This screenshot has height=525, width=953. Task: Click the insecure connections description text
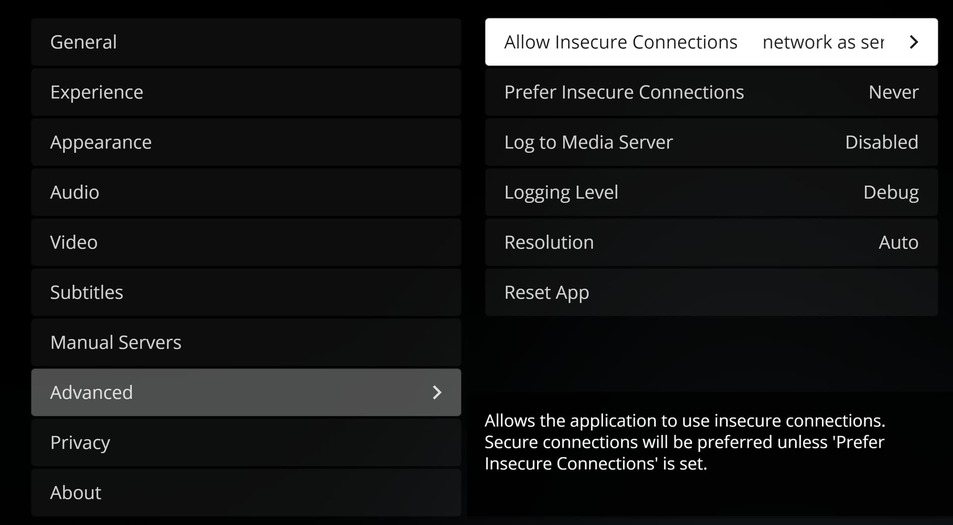click(685, 442)
